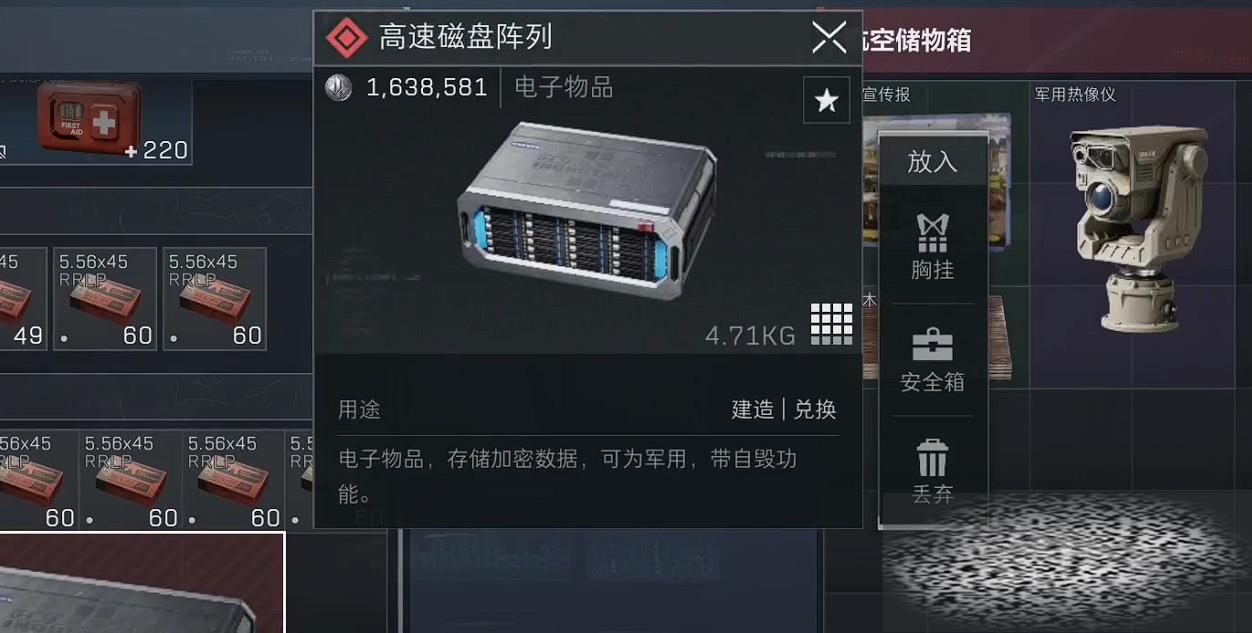Click the coin value icon beside 1,638,581
Viewport: 1252px width, 633px height.
point(339,88)
